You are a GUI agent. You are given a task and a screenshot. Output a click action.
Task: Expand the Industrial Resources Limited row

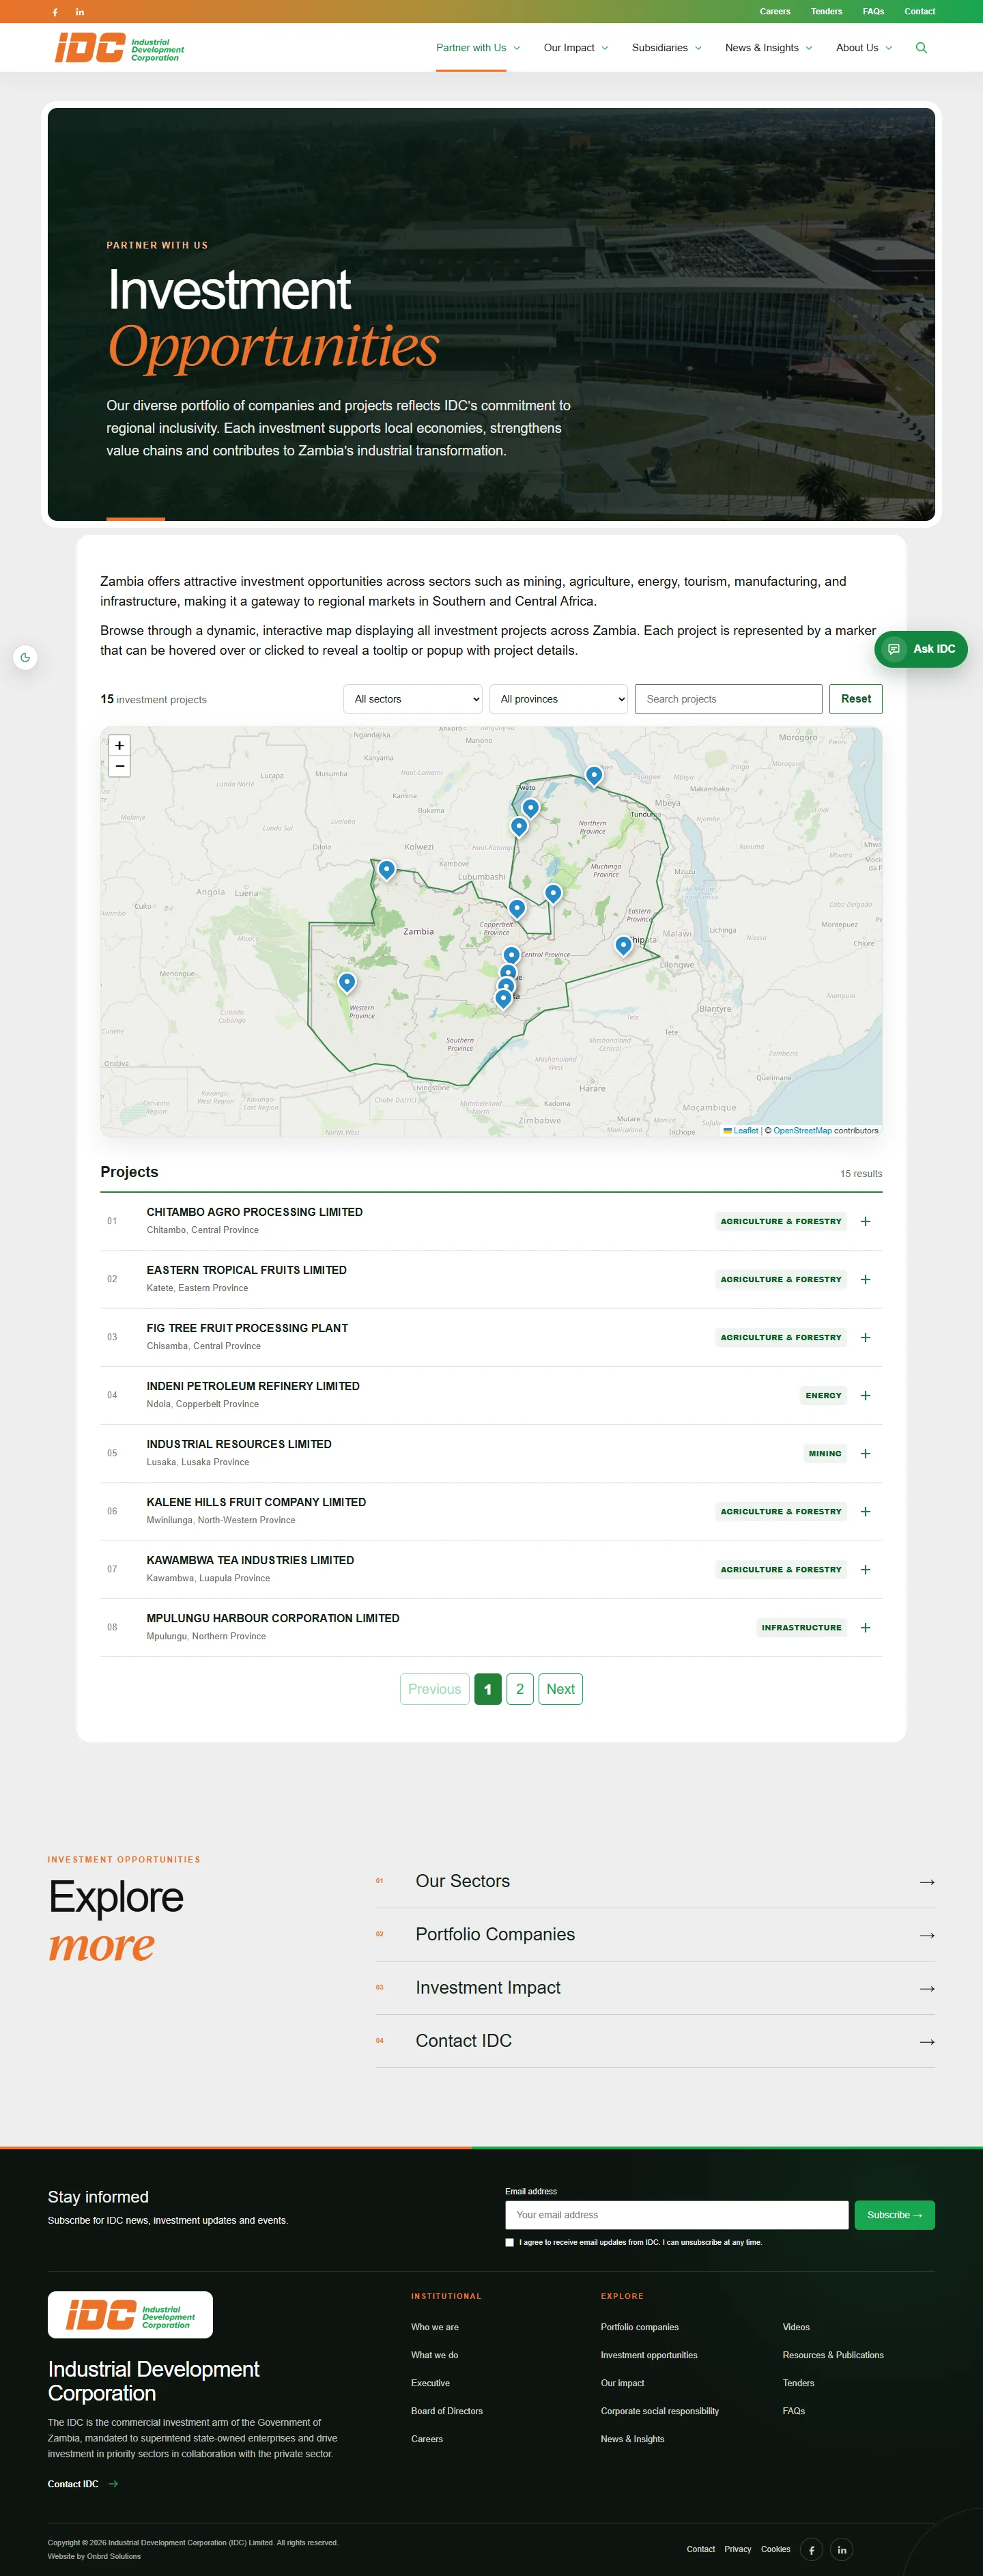865,1453
